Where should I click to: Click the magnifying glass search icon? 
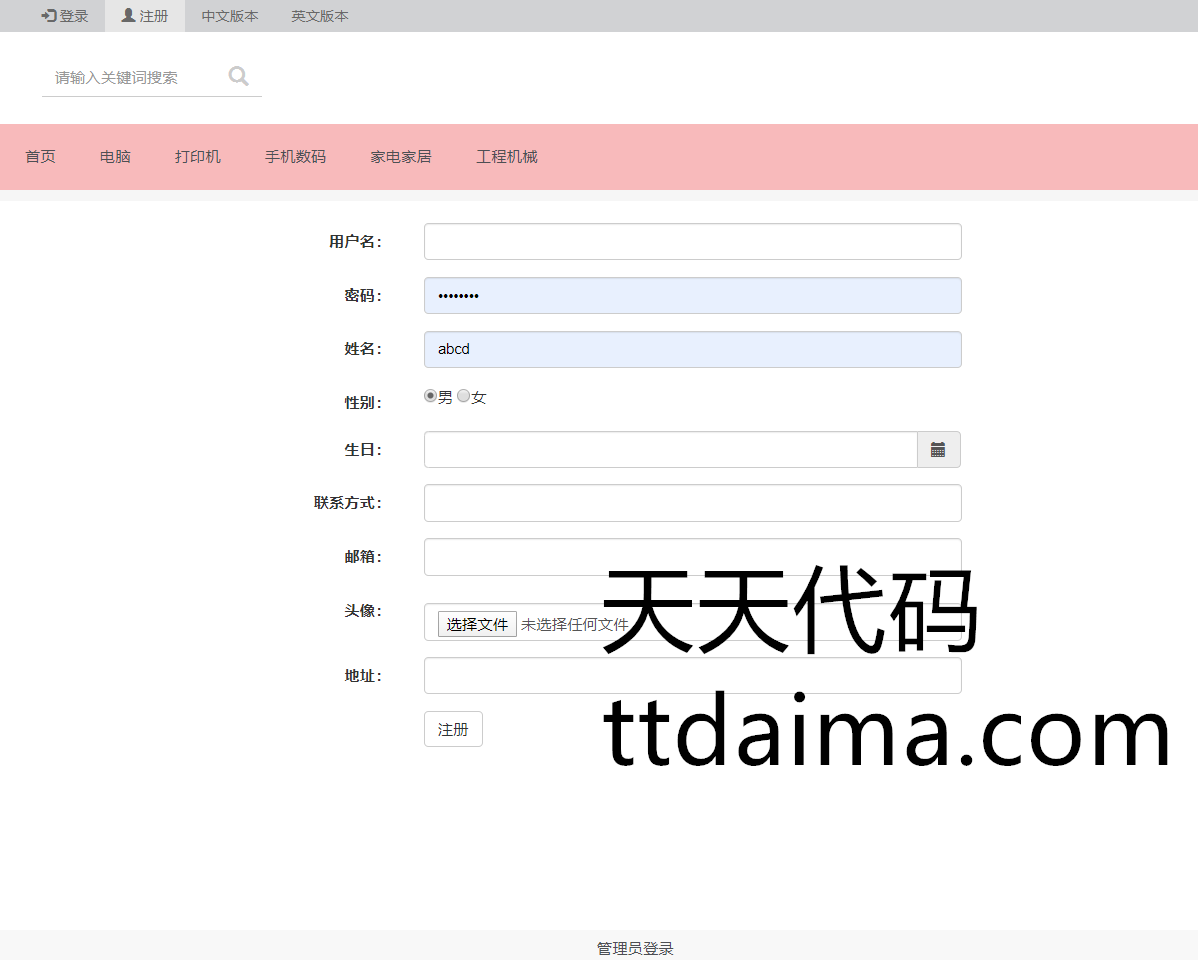coord(238,76)
